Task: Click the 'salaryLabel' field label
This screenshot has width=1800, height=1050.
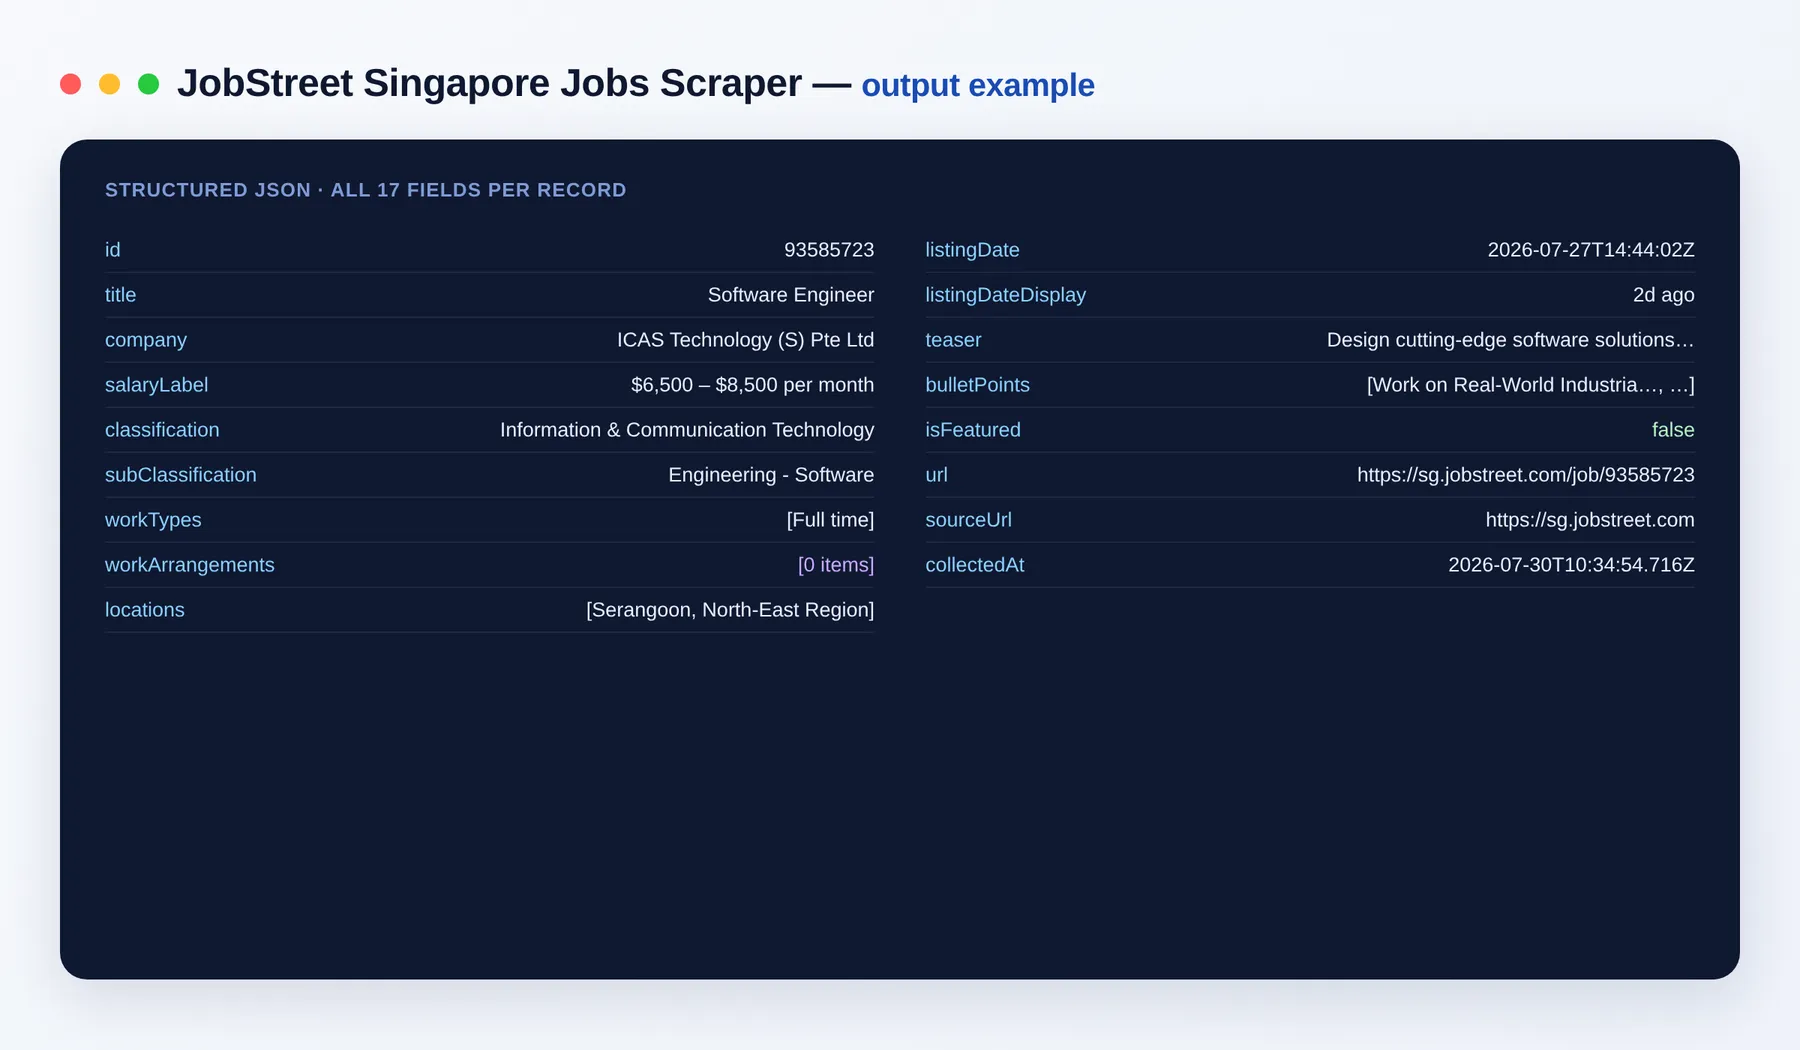Action: [x=156, y=385]
